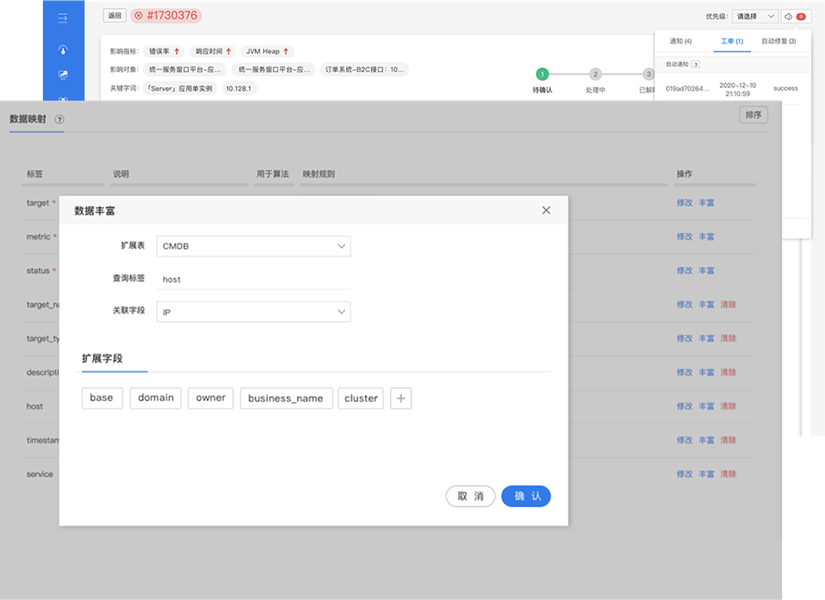This screenshot has height=600, width=825.
Task: Open the hamburger menu in the blue sidebar
Action: tap(63, 18)
